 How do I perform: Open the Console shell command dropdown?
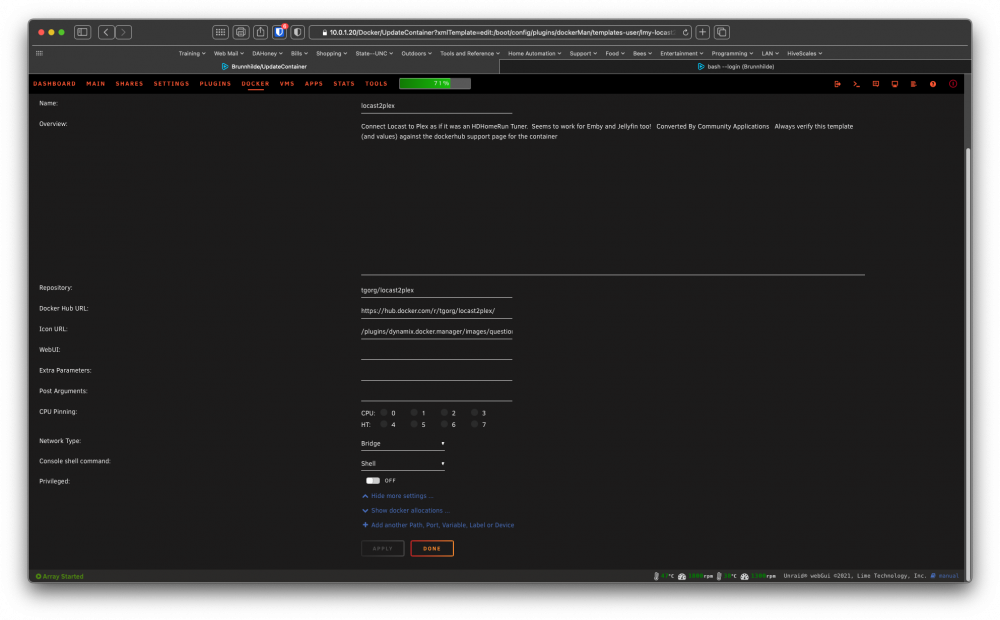tap(402, 464)
